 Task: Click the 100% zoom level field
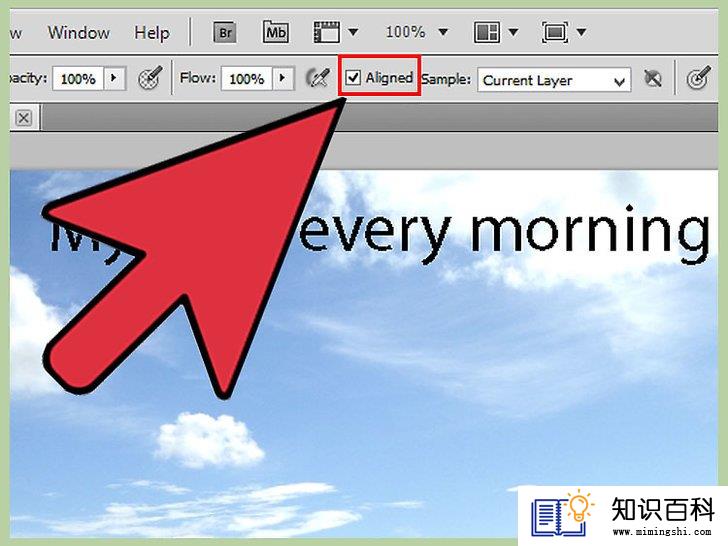(x=405, y=32)
